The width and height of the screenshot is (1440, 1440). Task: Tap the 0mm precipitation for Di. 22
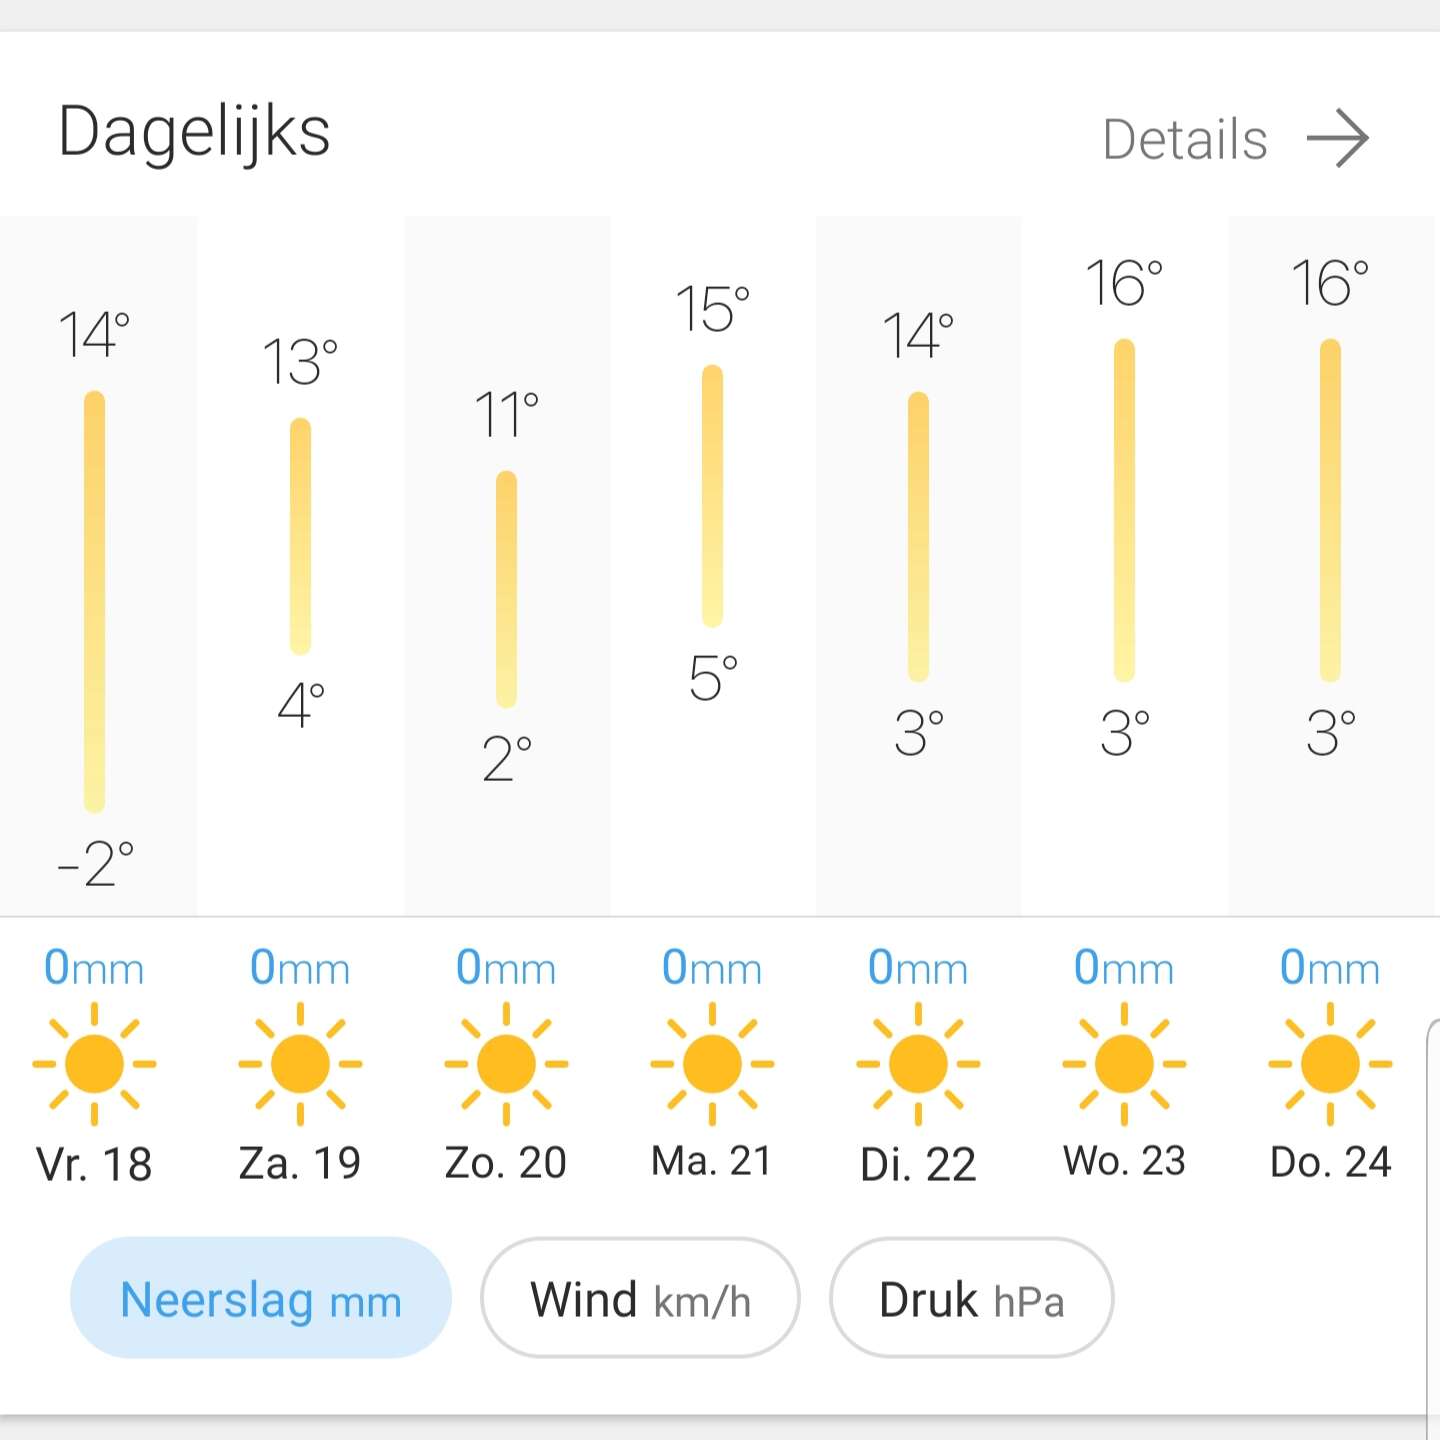coord(918,968)
